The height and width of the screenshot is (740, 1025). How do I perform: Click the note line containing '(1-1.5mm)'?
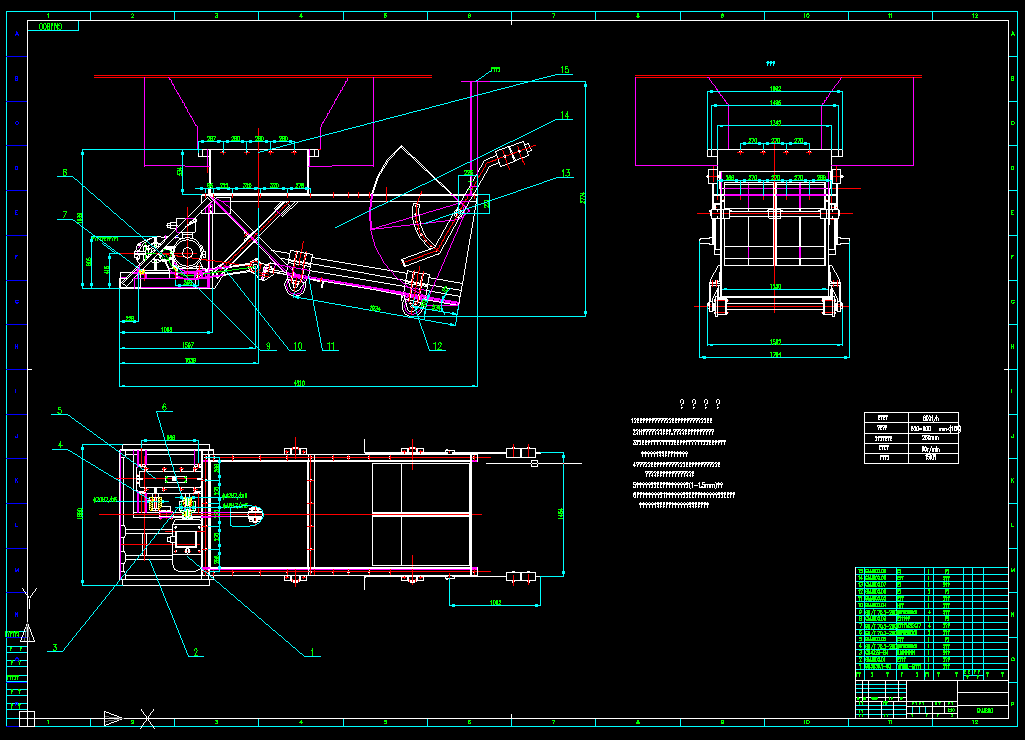coord(678,485)
